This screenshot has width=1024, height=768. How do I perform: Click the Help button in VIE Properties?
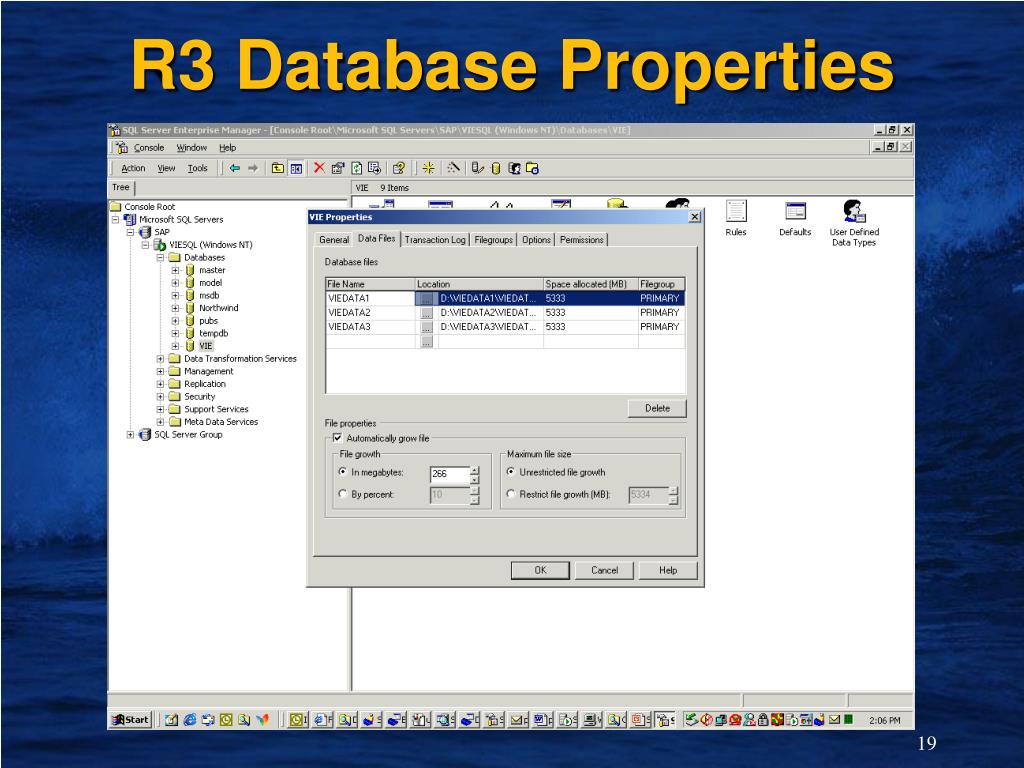668,570
